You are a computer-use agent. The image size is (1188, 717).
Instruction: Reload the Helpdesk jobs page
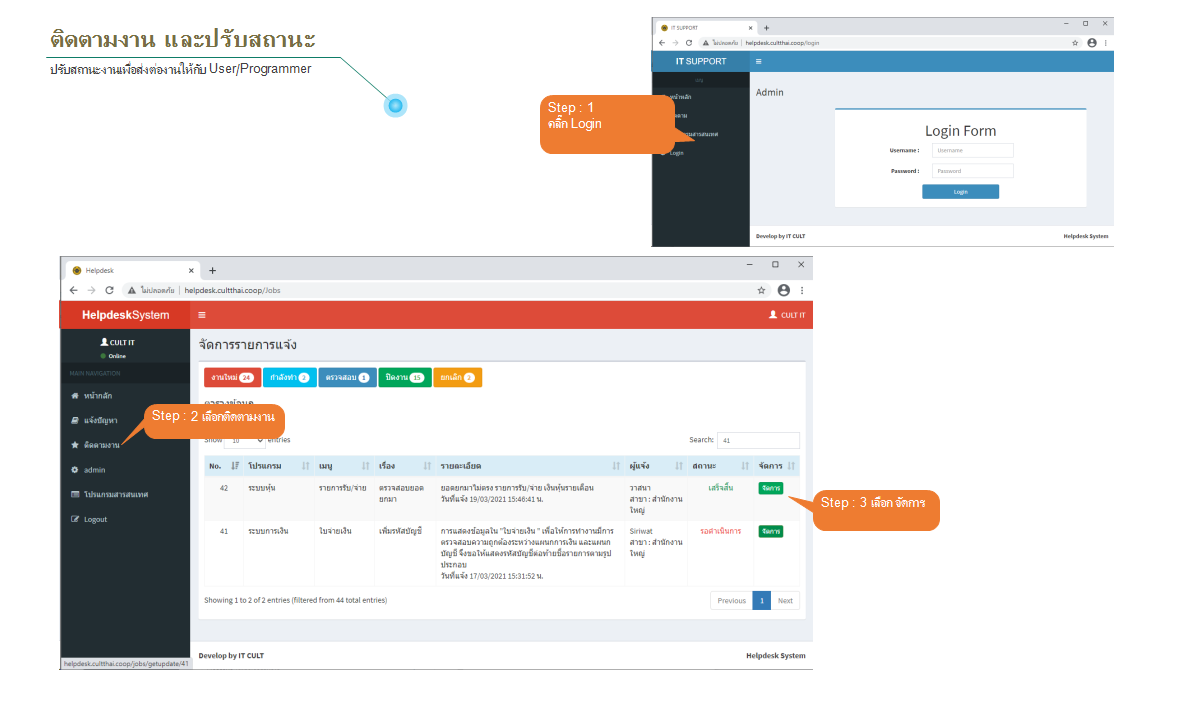click(x=109, y=290)
